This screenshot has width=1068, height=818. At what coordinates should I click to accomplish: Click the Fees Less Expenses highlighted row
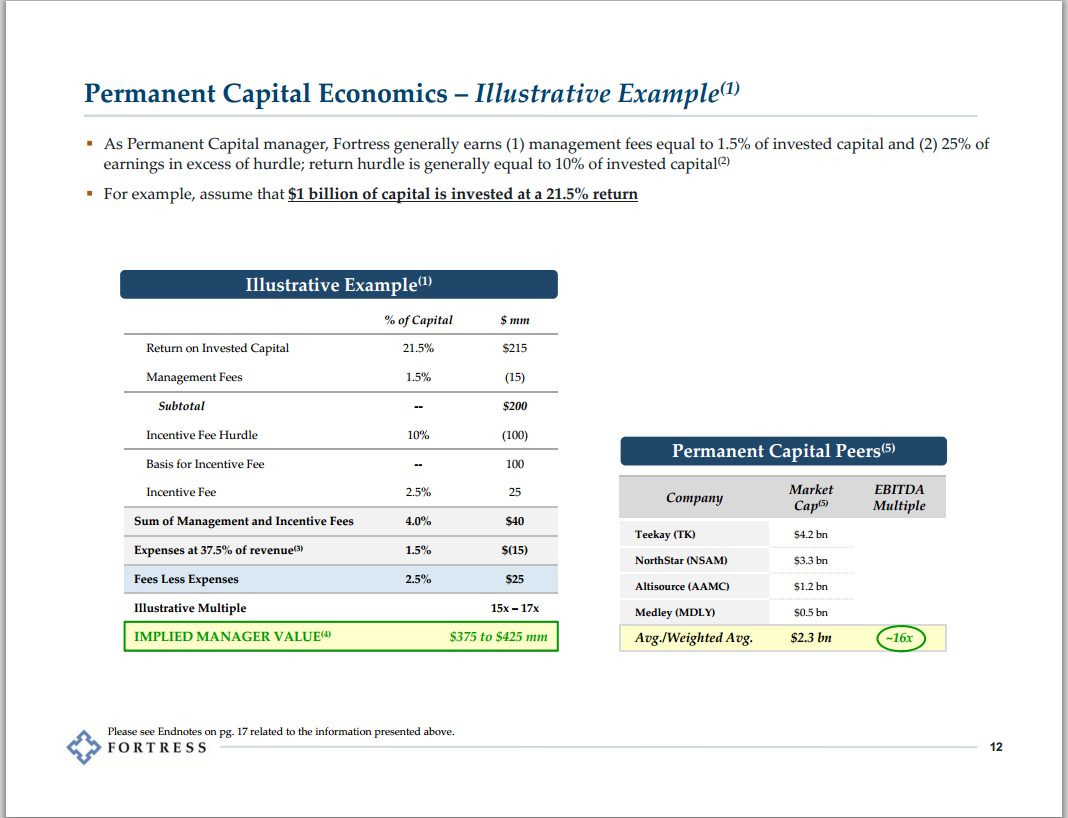186,579
